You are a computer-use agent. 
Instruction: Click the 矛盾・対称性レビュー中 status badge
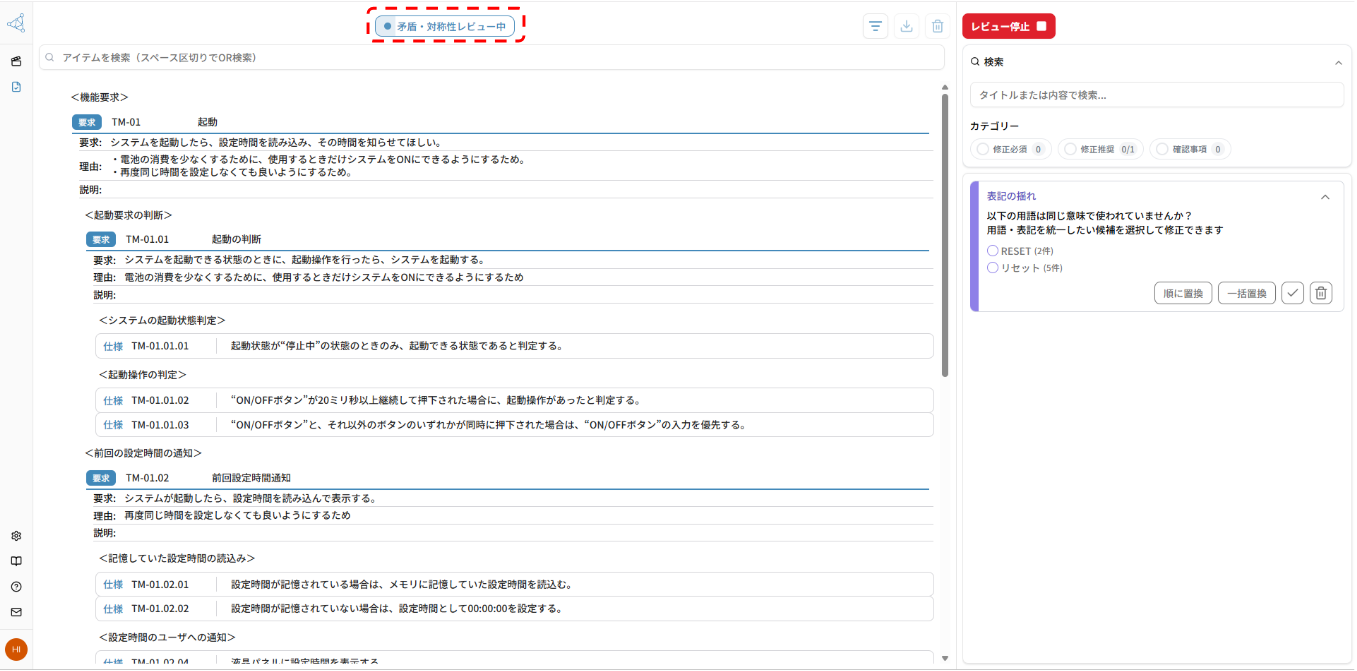tap(445, 27)
